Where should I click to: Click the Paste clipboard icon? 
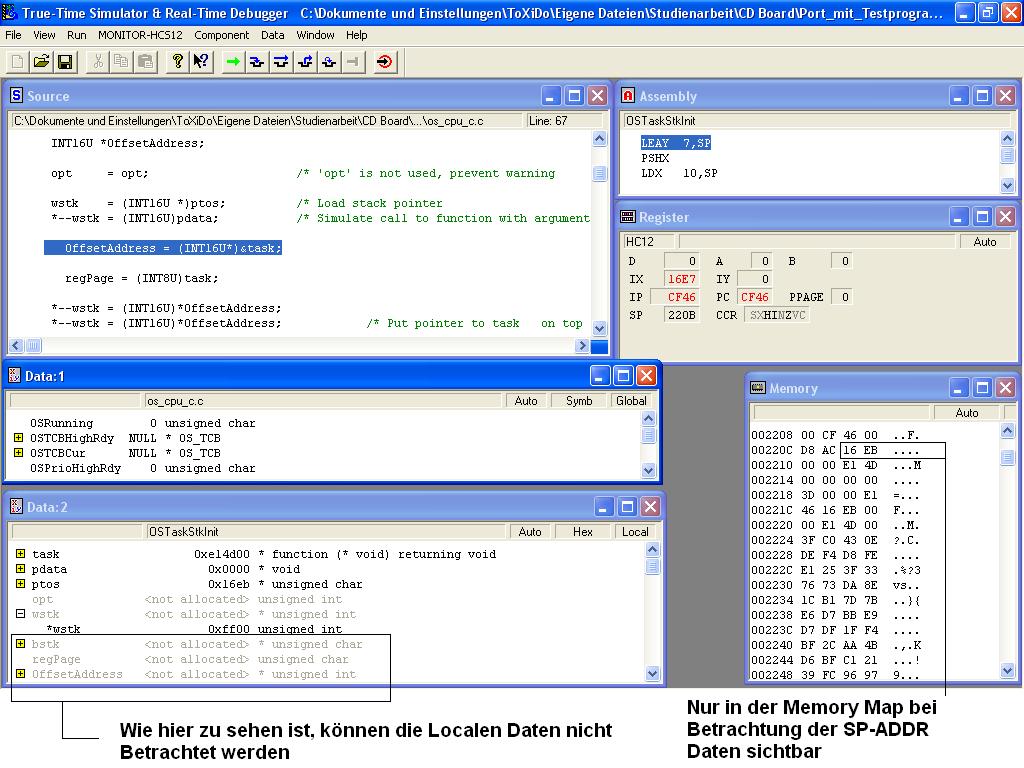(146, 62)
